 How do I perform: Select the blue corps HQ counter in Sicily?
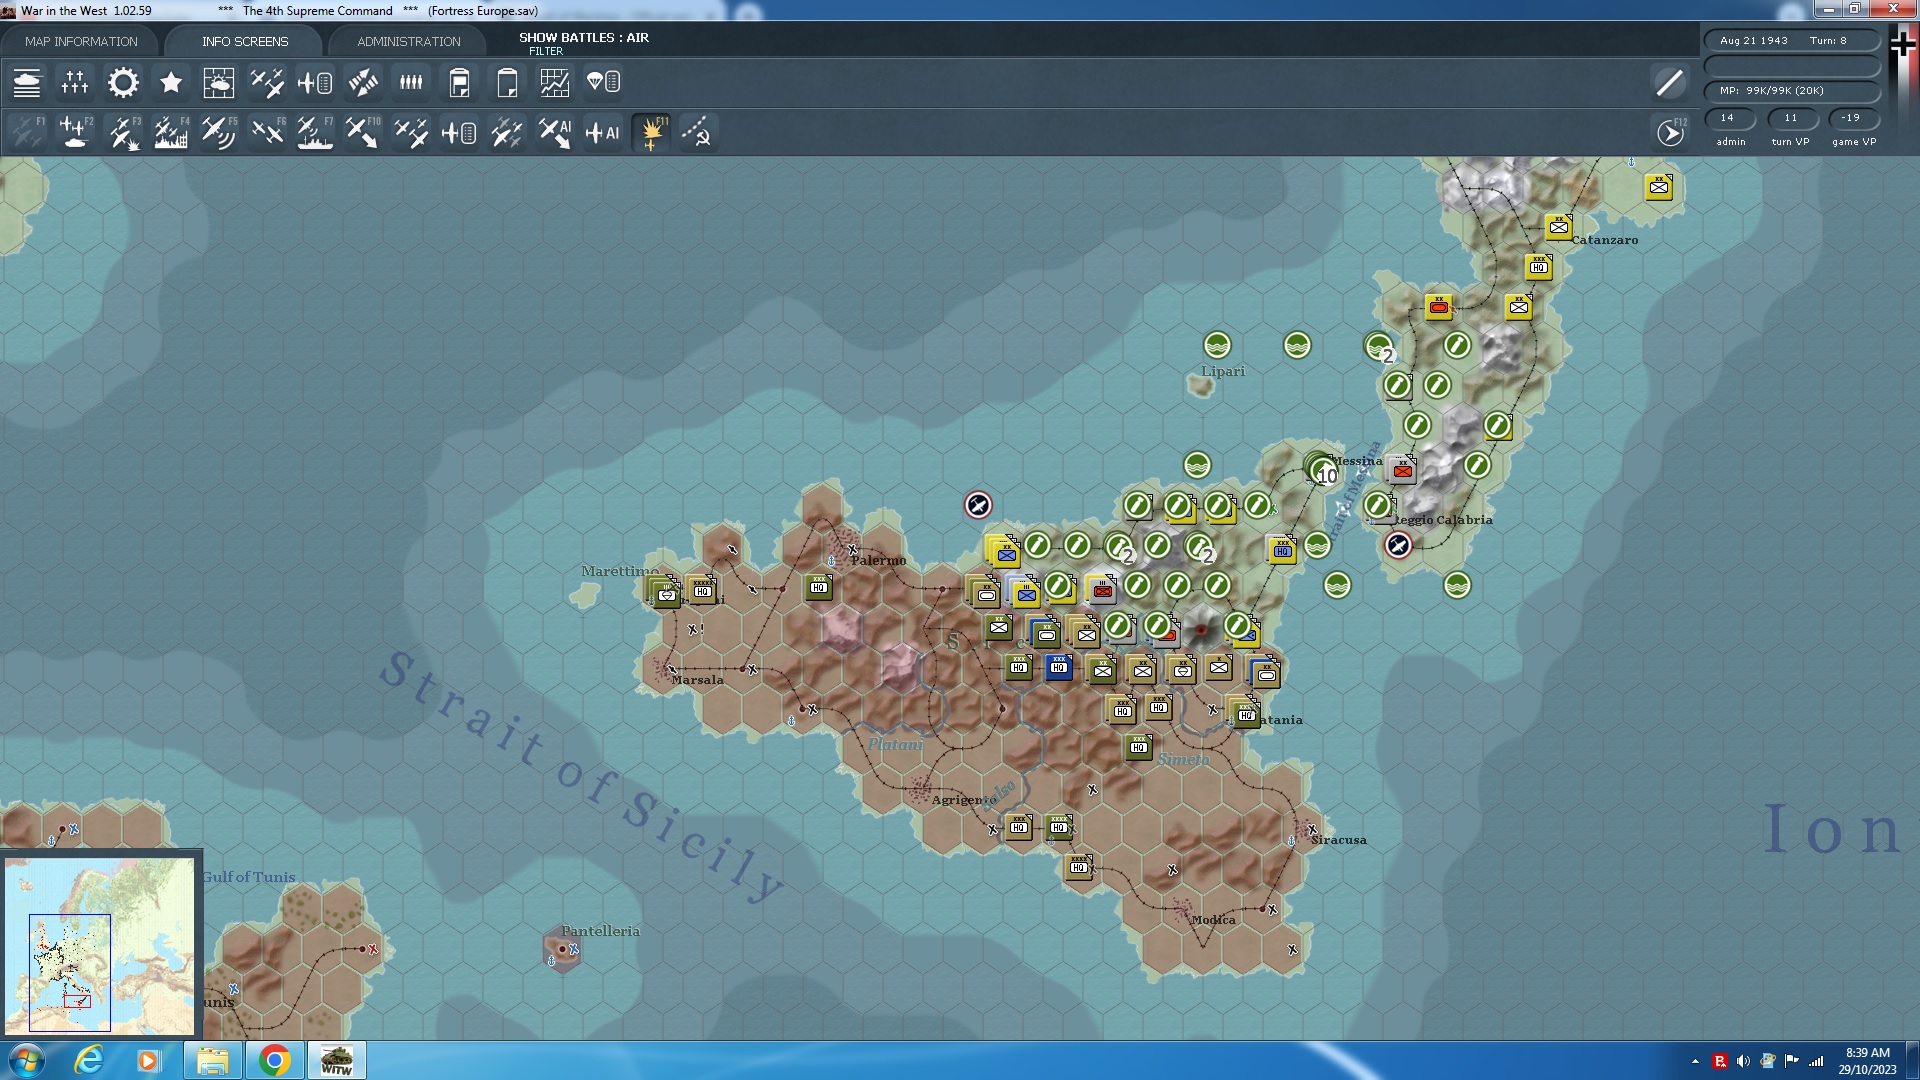point(1058,667)
